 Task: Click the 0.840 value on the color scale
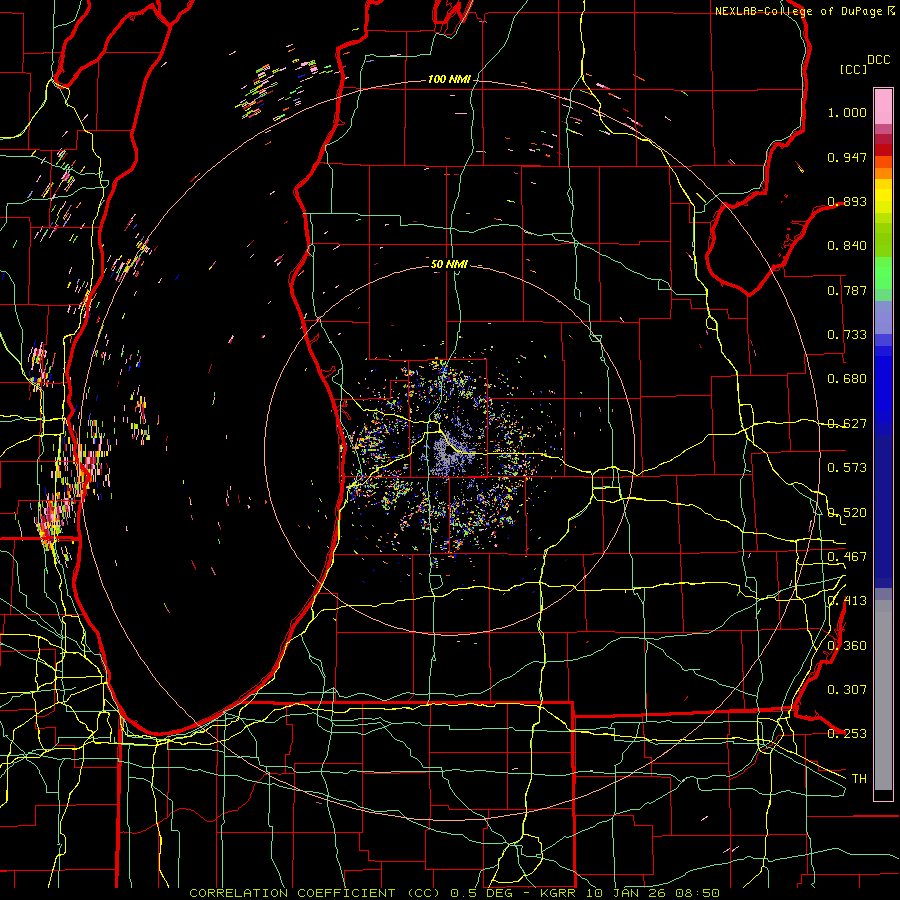847,246
